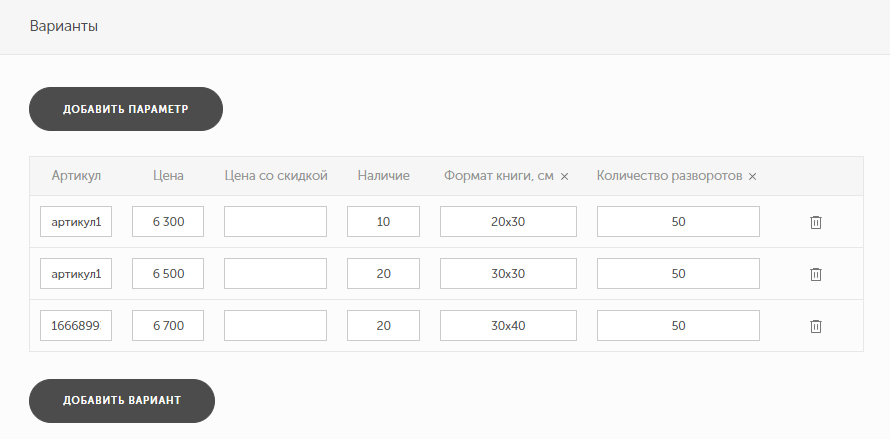Delete the variant row with price 6 700
The width and height of the screenshot is (890, 439).
pos(816,326)
